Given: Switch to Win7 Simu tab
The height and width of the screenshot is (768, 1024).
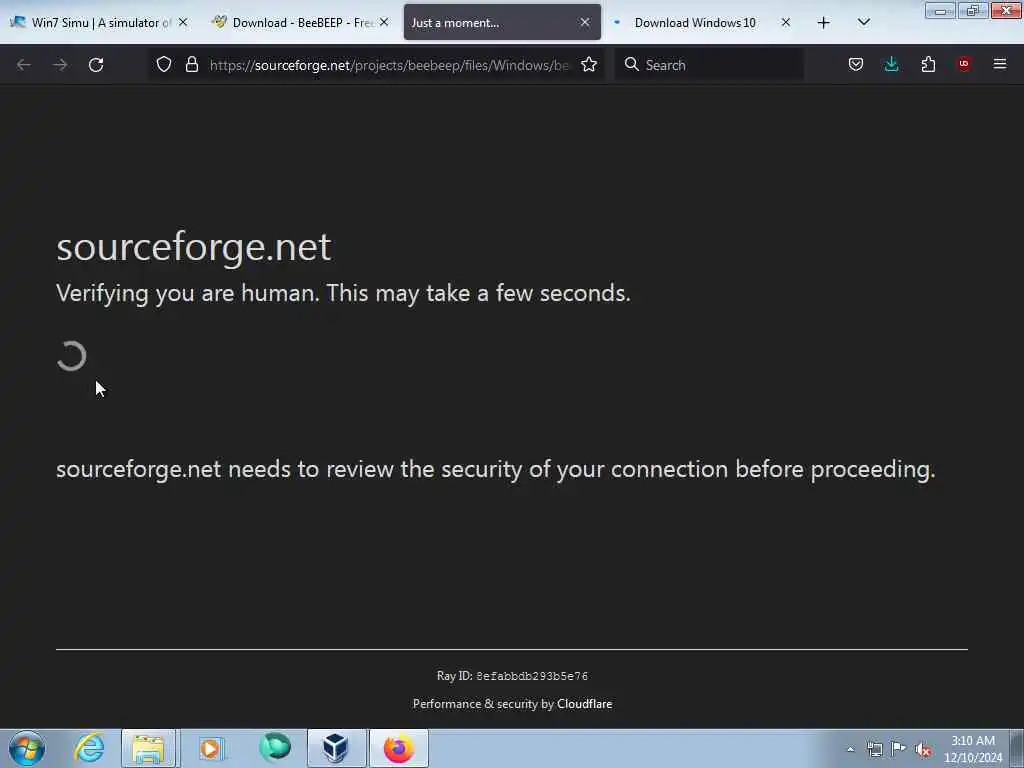Looking at the screenshot, I should pyautogui.click(x=101, y=22).
